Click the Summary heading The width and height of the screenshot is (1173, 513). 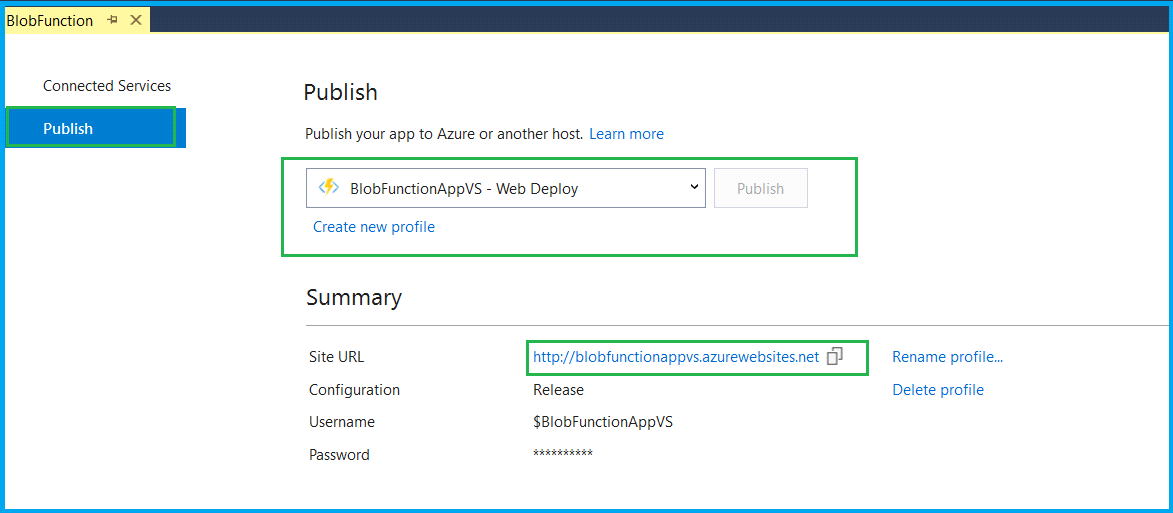[x=354, y=297]
